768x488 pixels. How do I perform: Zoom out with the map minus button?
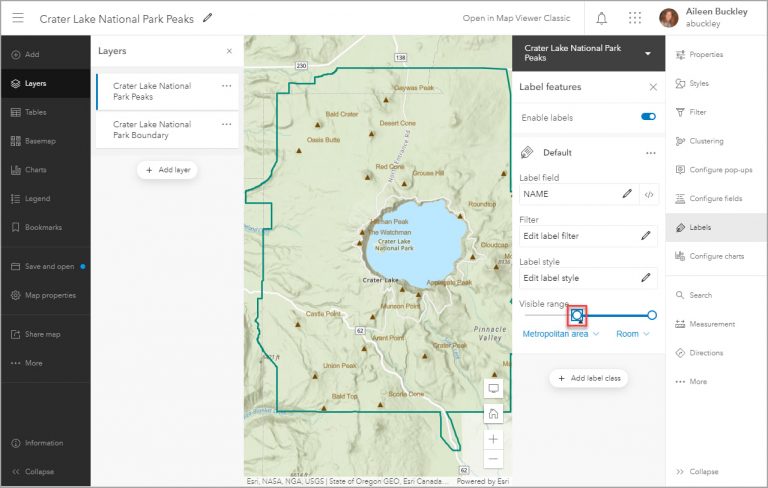(x=493, y=459)
